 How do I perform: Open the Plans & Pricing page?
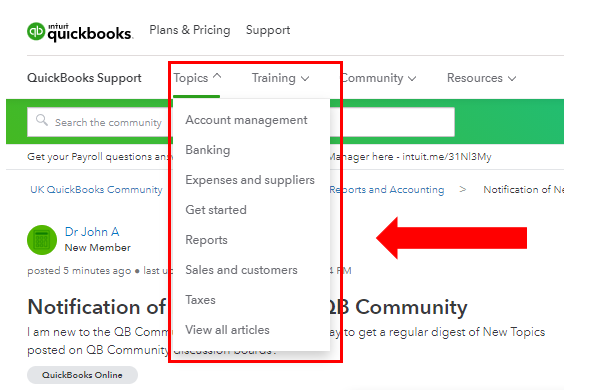tap(189, 30)
